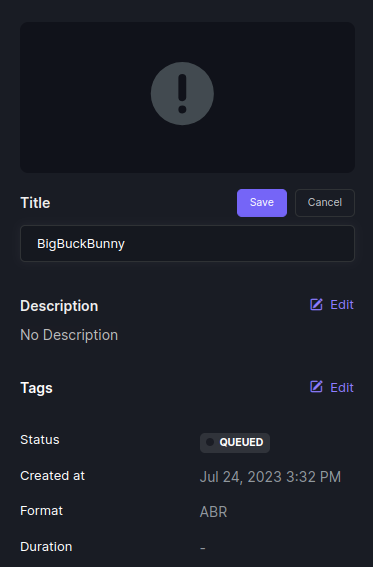Click the ABR format value
373x567 pixels.
[213, 512]
